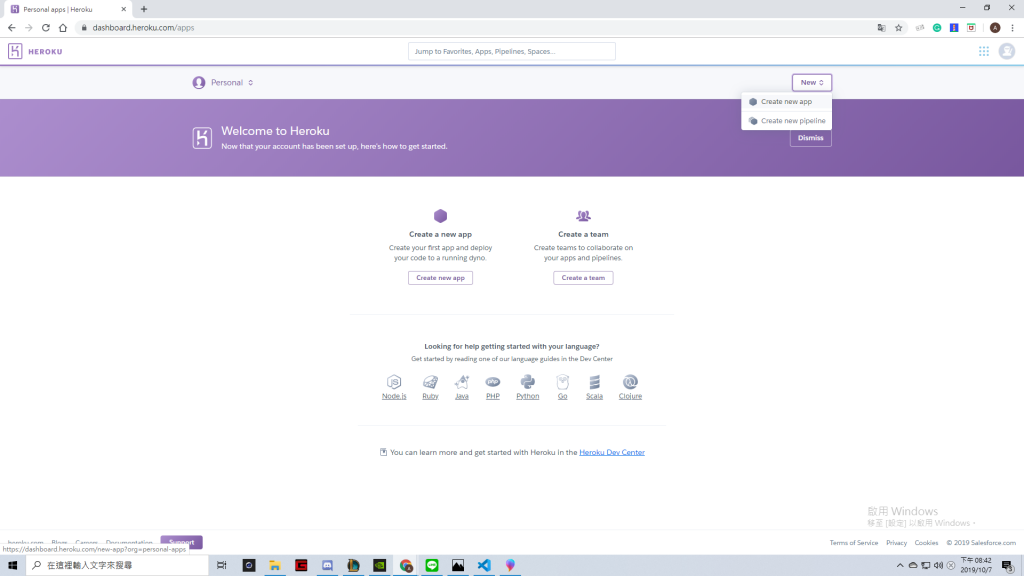Screen dimensions: 1024x576
Task: Select Create new app from menu
Action: click(x=786, y=102)
